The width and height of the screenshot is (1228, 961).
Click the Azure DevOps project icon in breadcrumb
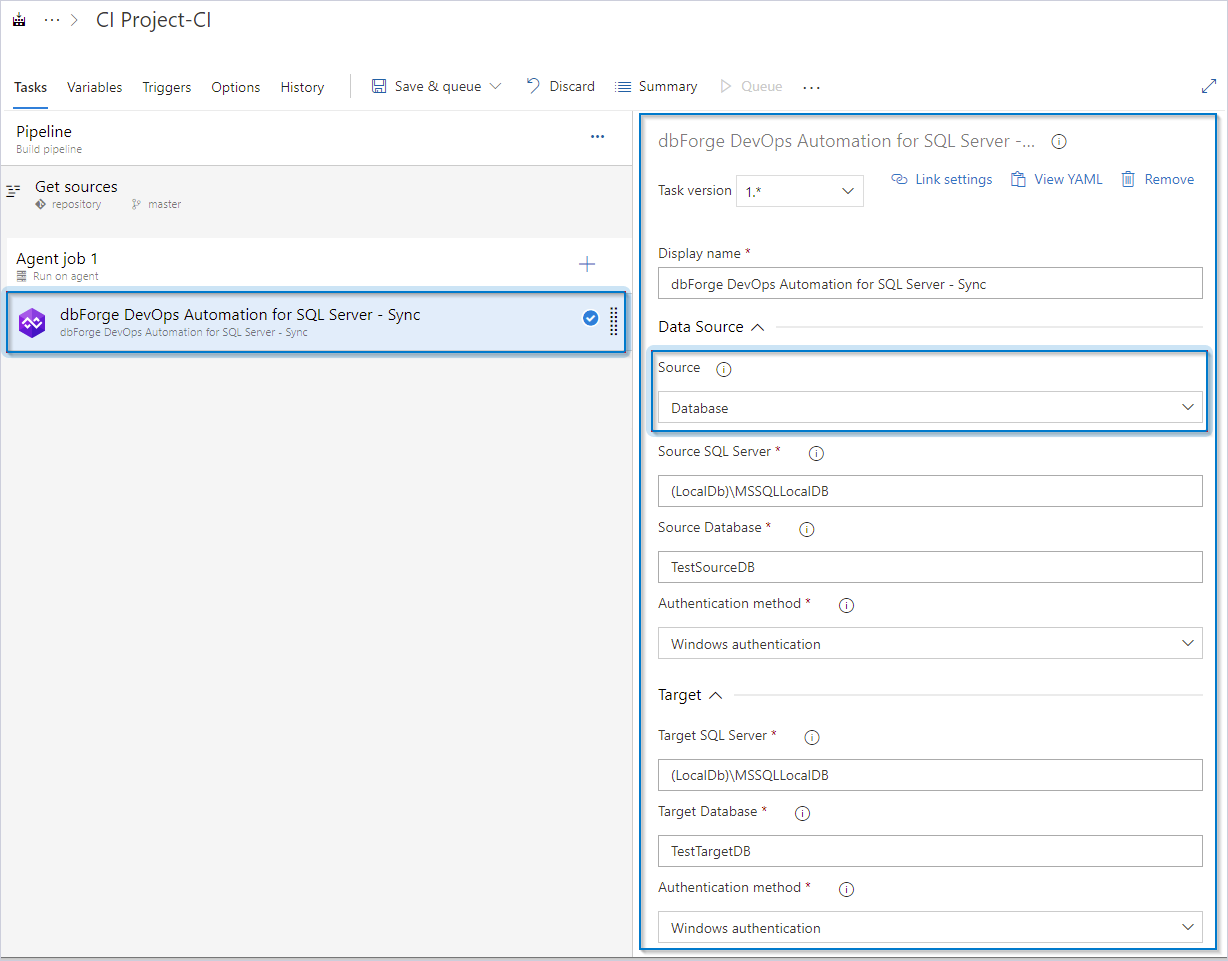coord(19,20)
